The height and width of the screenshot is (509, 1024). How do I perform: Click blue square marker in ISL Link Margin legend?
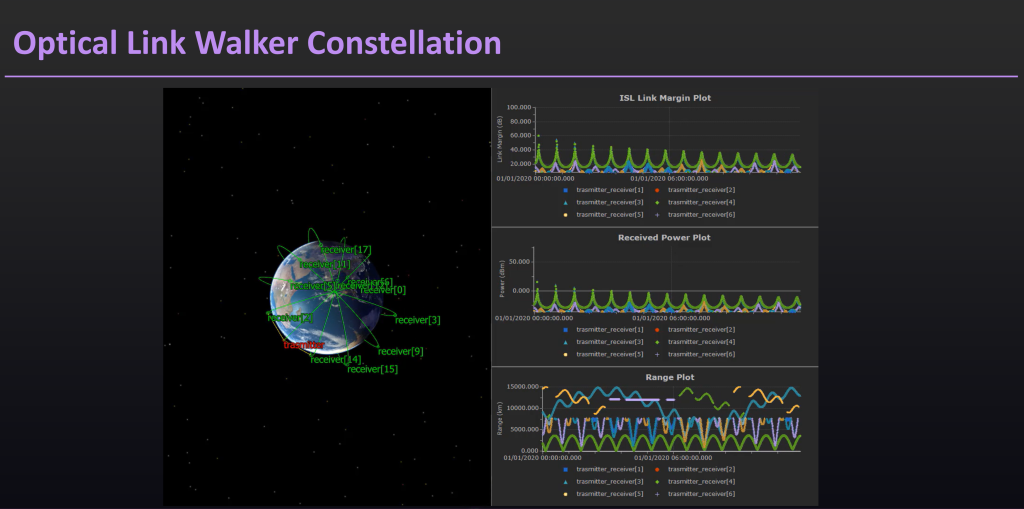[565, 189]
